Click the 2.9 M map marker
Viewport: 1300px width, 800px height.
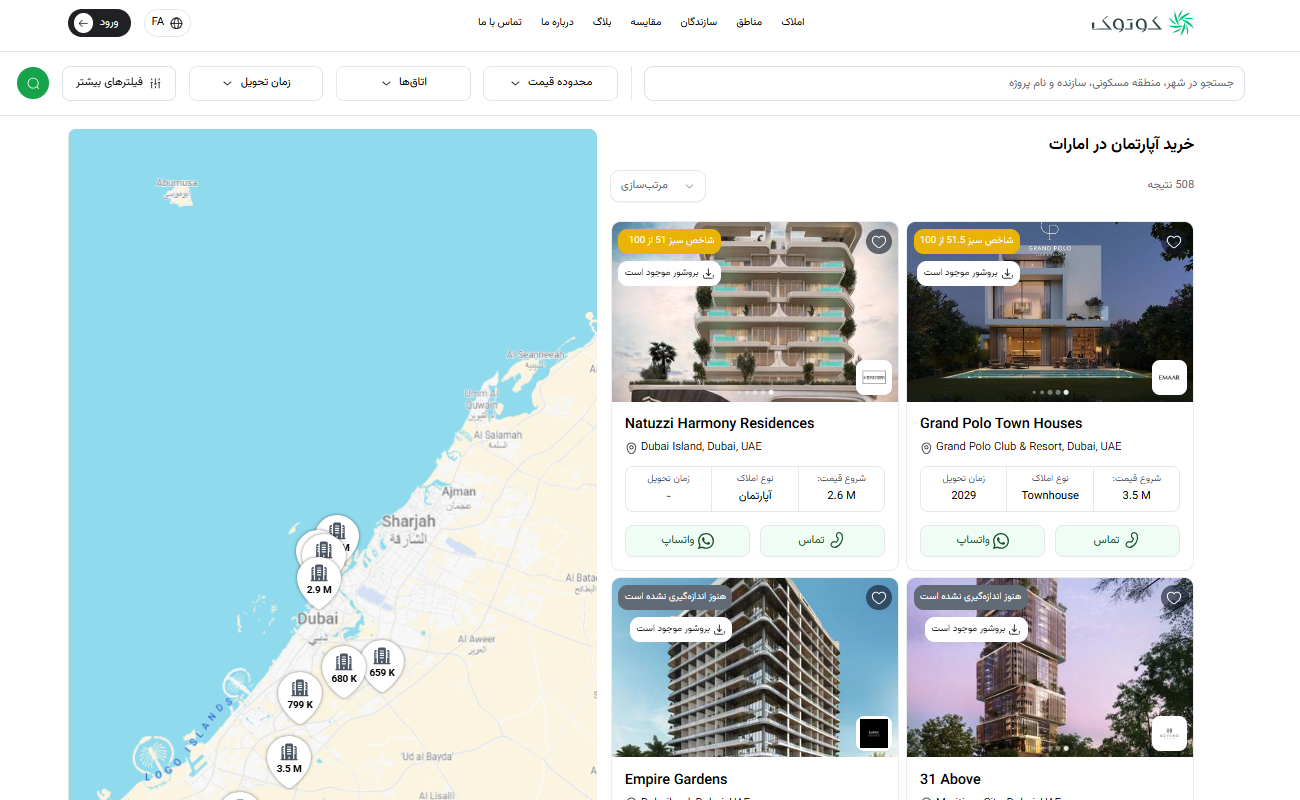(x=319, y=580)
